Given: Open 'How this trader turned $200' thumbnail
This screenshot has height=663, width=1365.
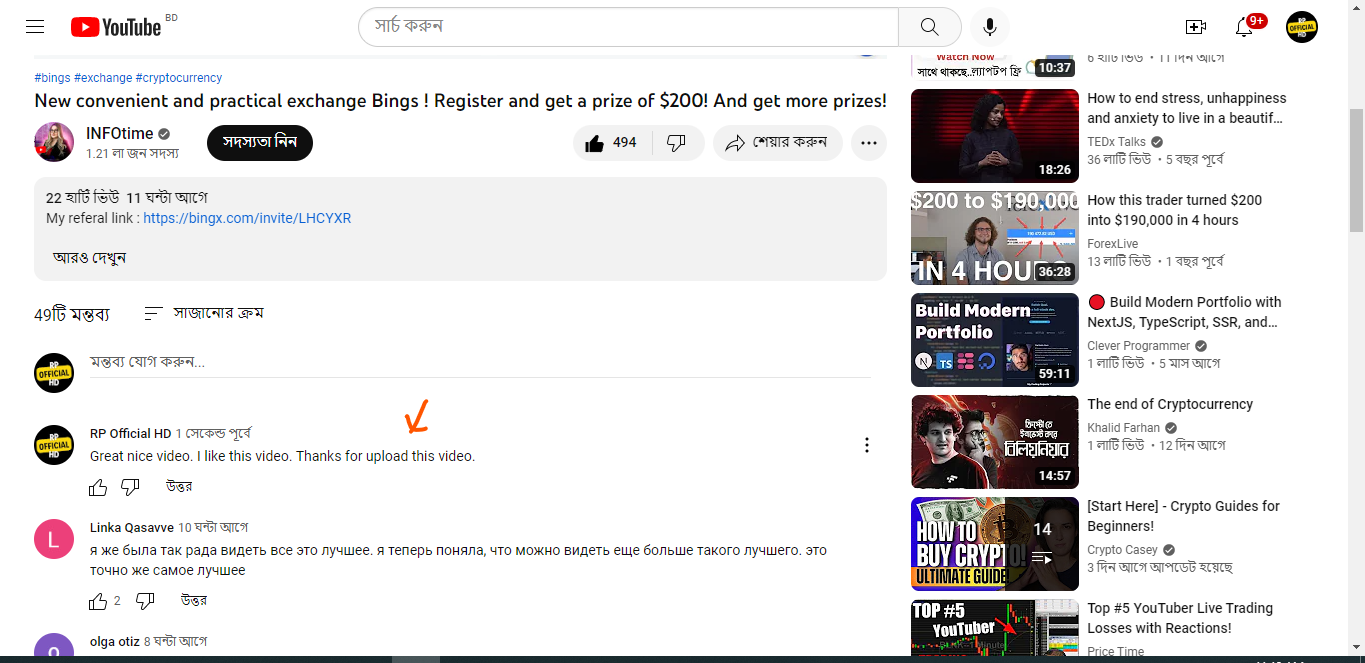Looking at the screenshot, I should tap(995, 238).
